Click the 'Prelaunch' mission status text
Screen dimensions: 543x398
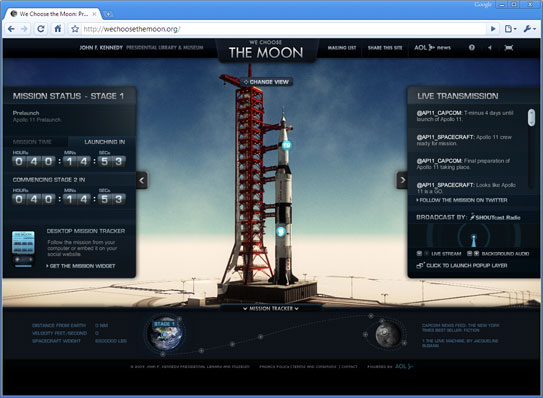pyautogui.click(x=26, y=113)
